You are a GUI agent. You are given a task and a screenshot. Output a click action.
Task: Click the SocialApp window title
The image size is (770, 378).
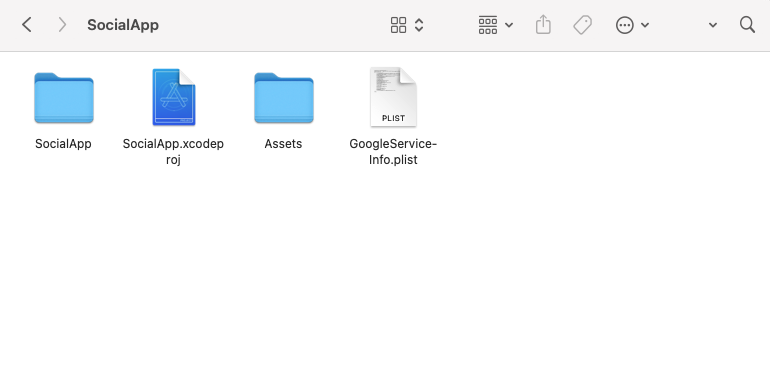click(123, 25)
